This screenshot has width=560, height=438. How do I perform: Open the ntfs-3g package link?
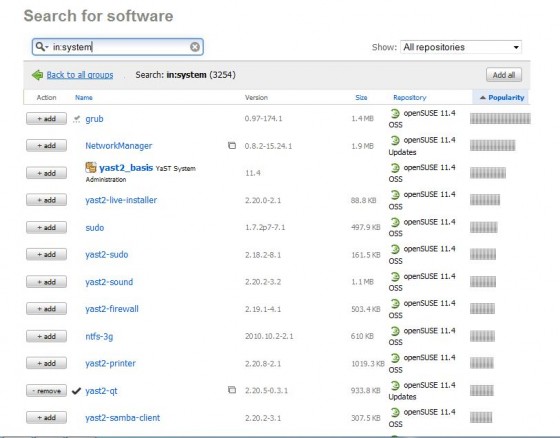[99, 337]
